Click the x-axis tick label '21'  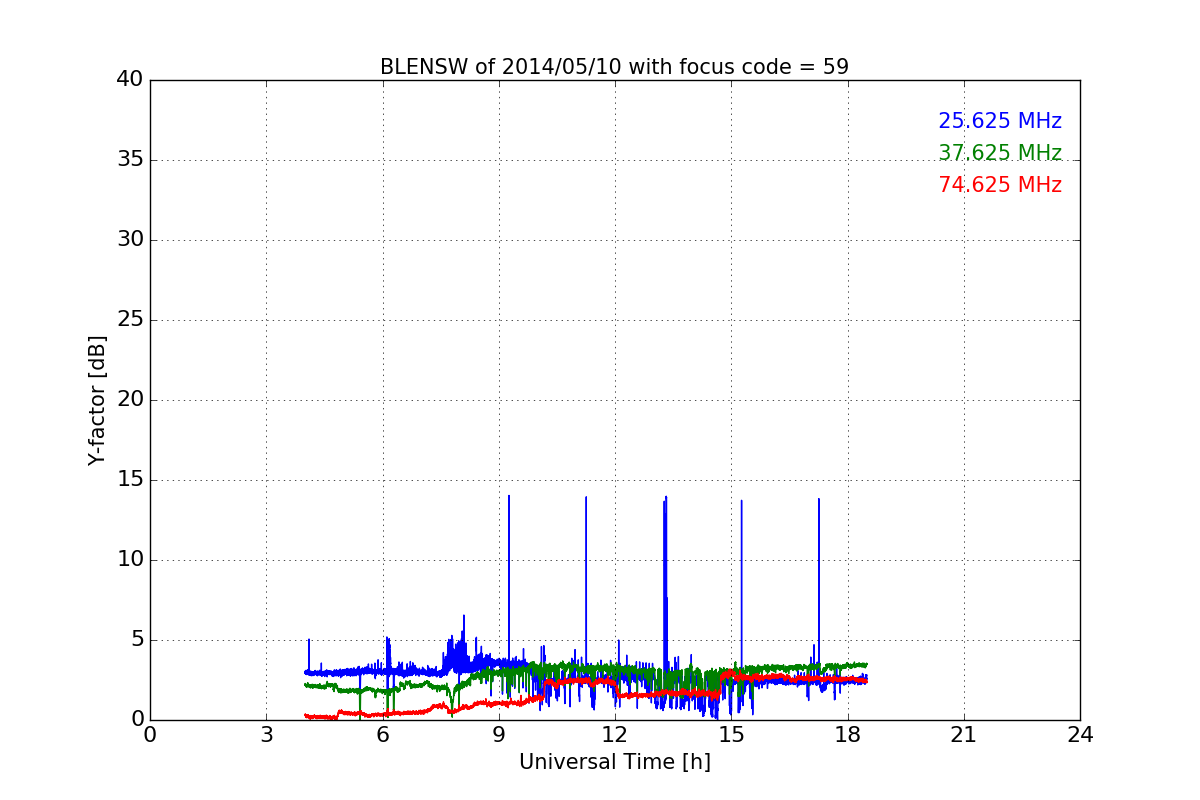964,735
